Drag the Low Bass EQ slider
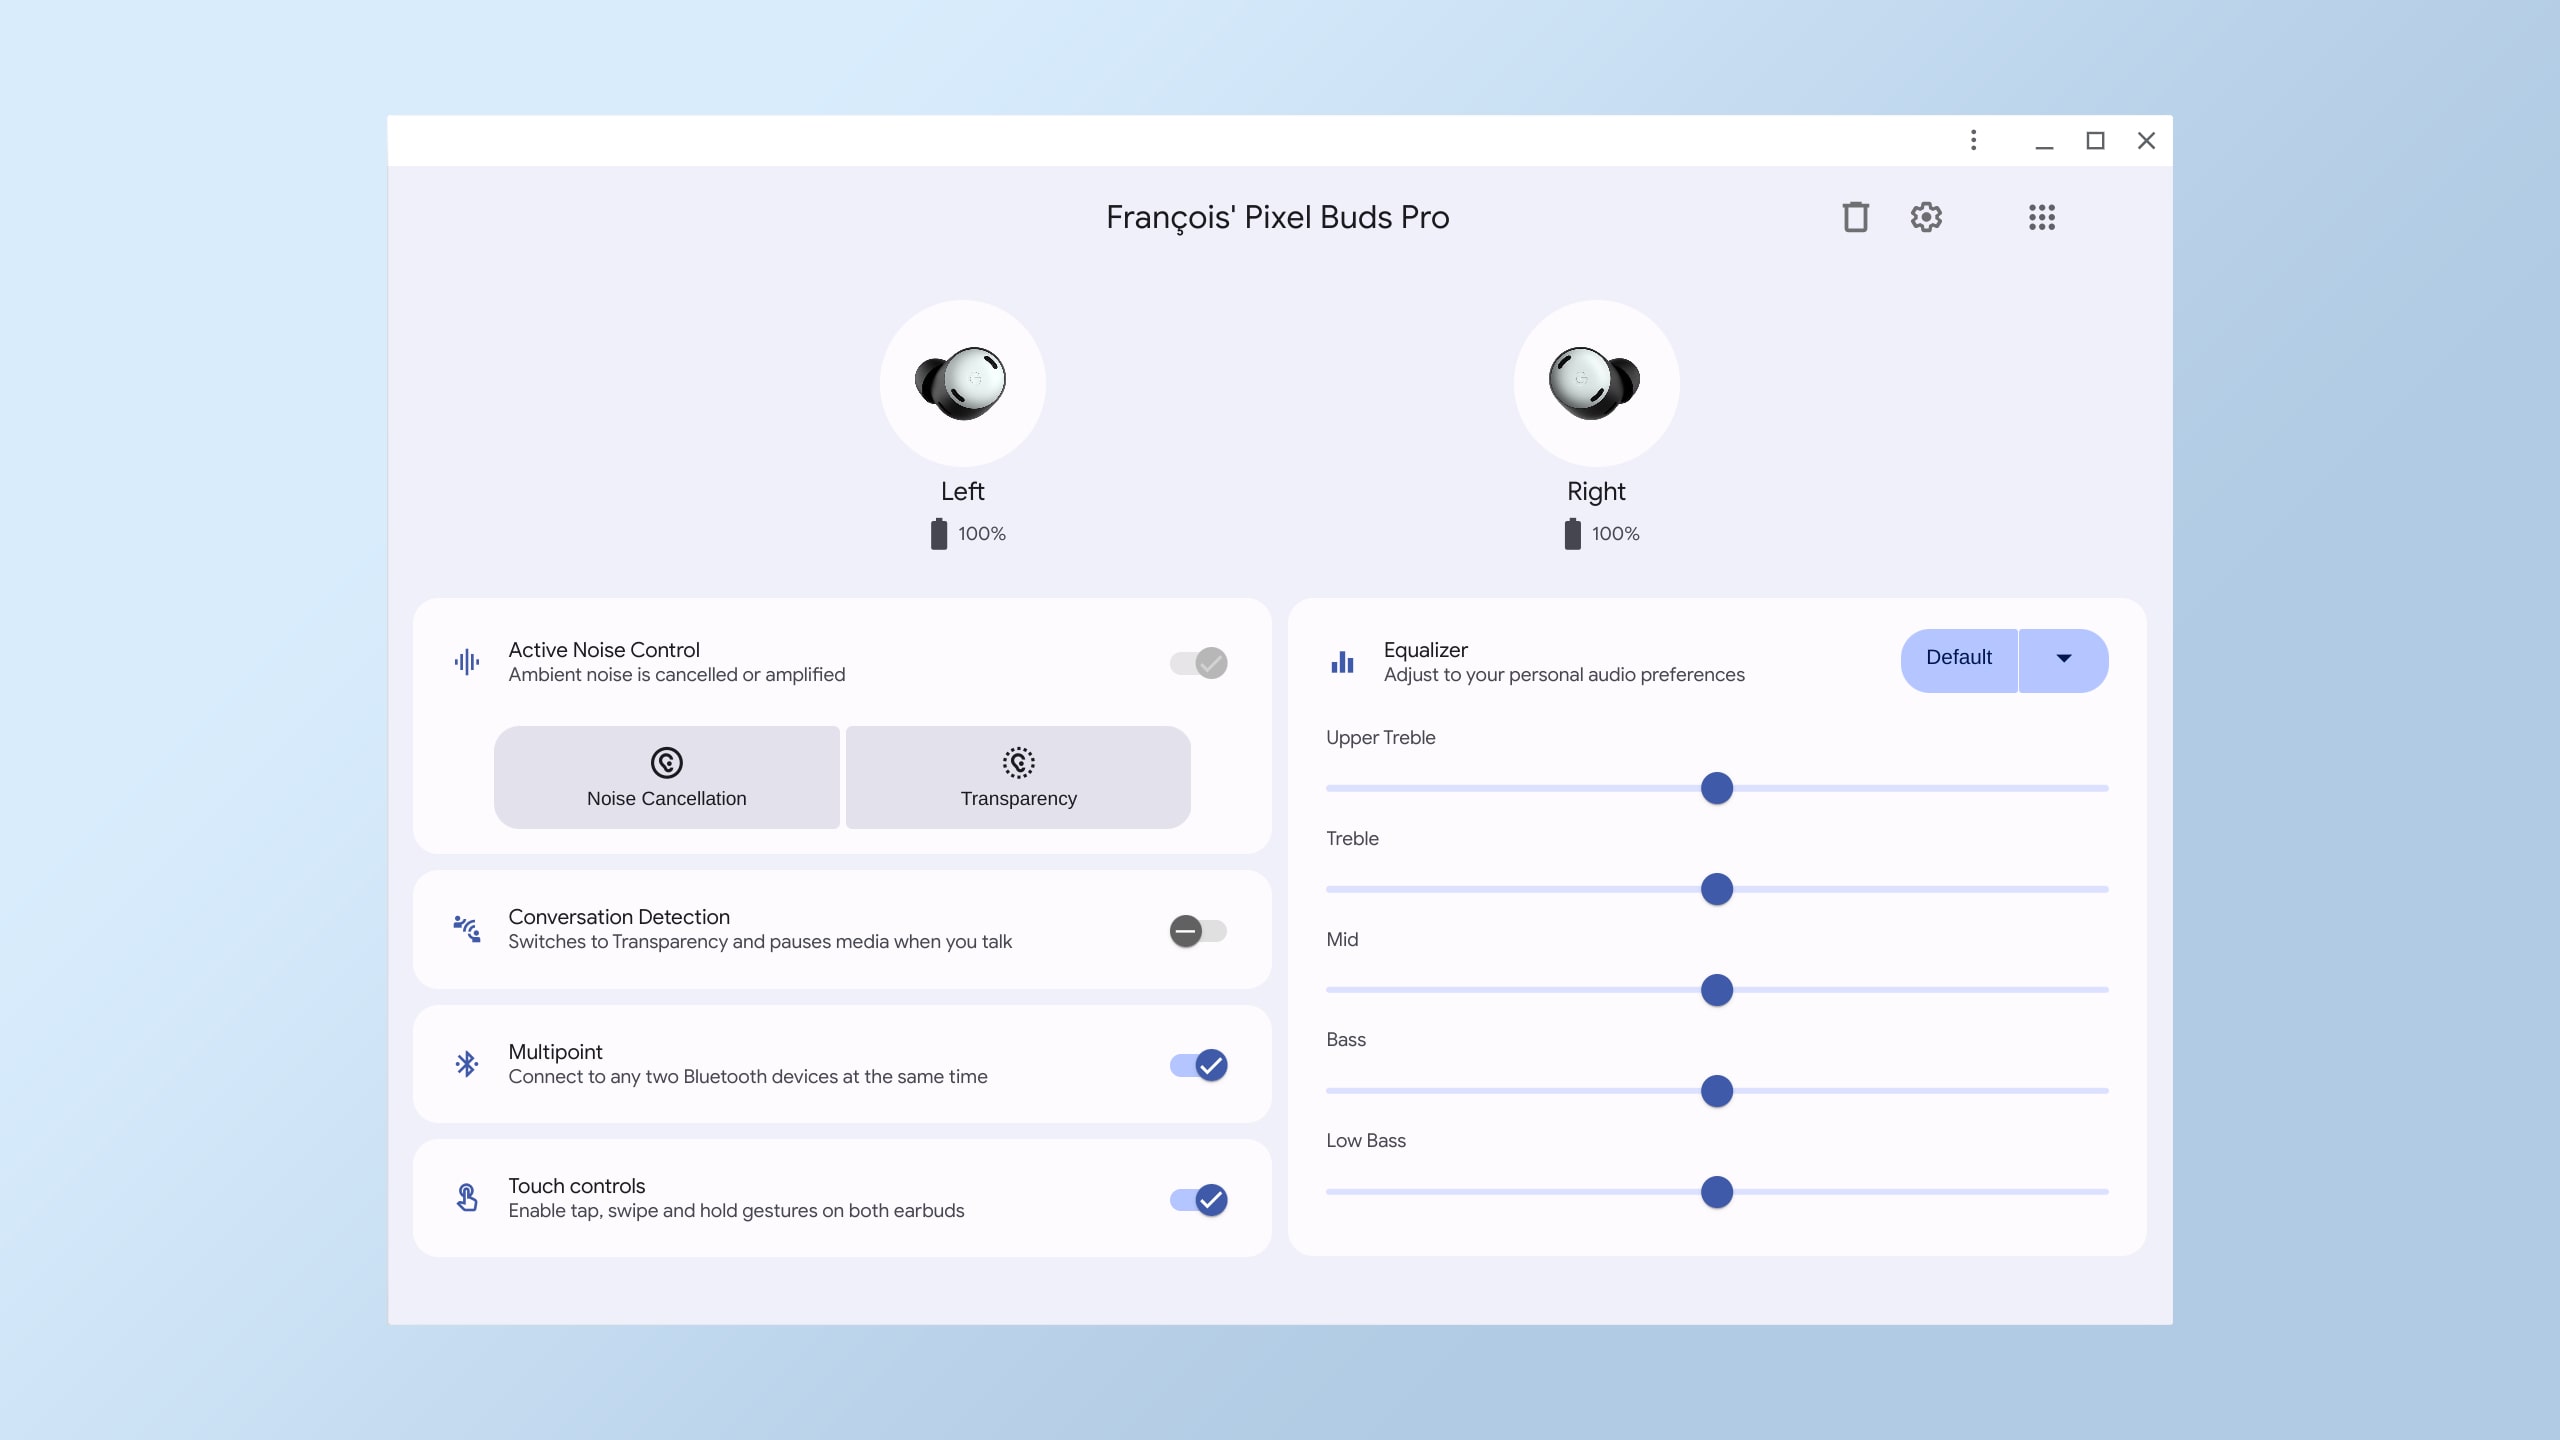The image size is (2560, 1440). click(x=1718, y=1192)
